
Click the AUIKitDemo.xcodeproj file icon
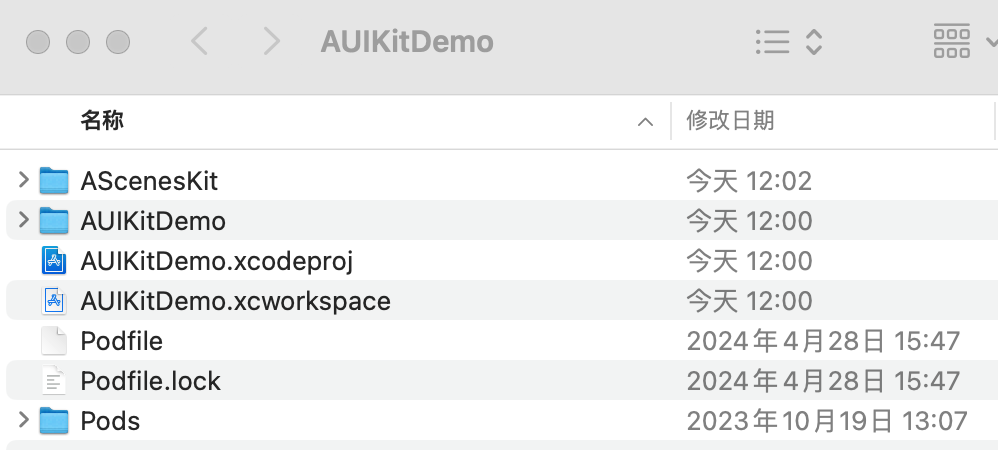coord(53,261)
